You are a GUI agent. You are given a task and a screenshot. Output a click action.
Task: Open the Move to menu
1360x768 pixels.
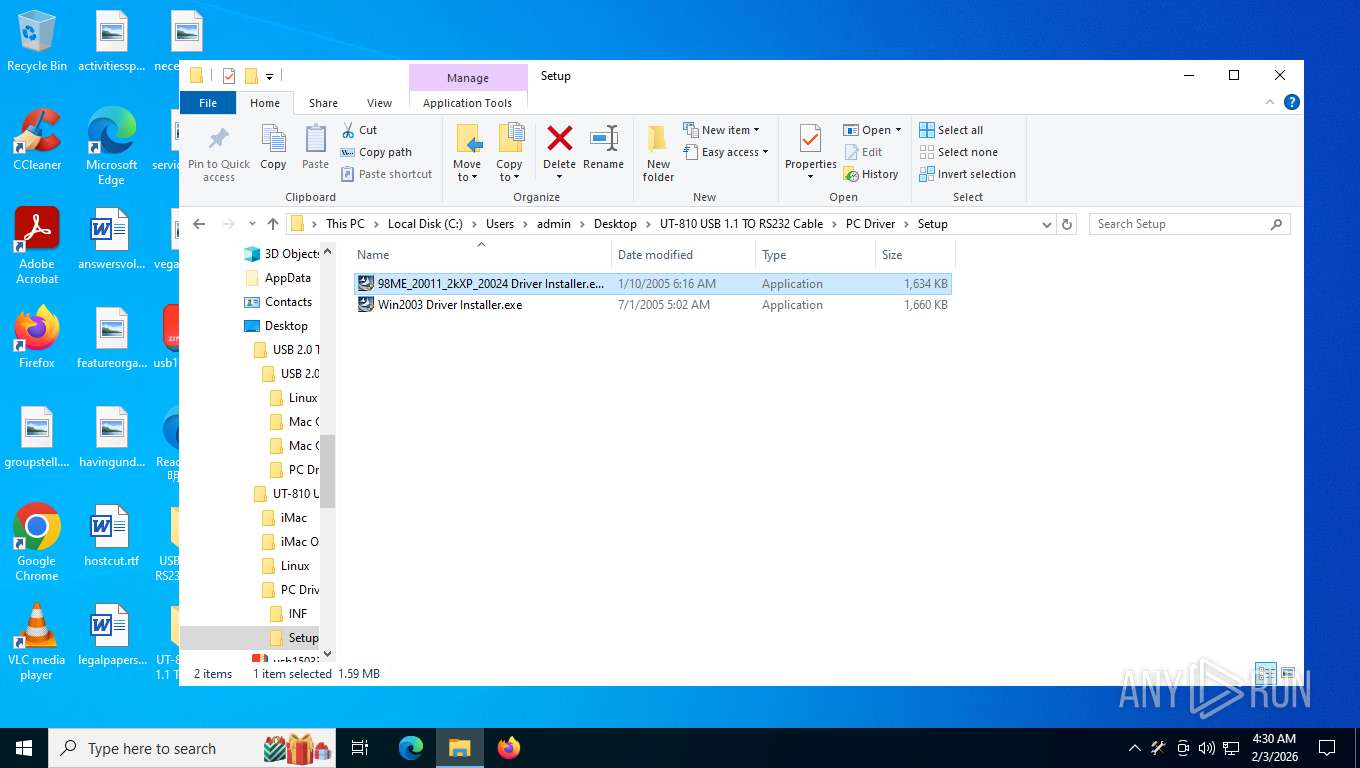click(x=467, y=153)
